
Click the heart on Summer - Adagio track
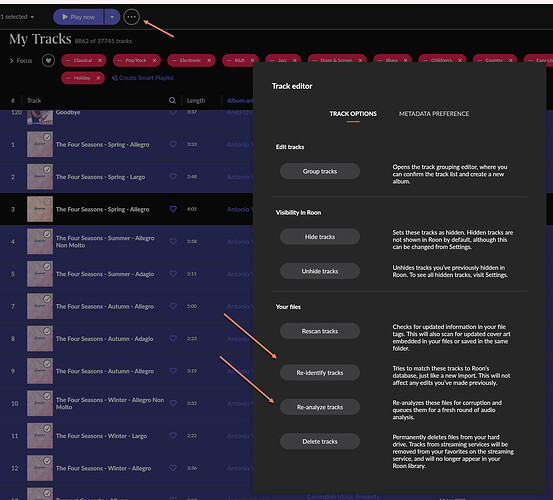click(x=173, y=274)
